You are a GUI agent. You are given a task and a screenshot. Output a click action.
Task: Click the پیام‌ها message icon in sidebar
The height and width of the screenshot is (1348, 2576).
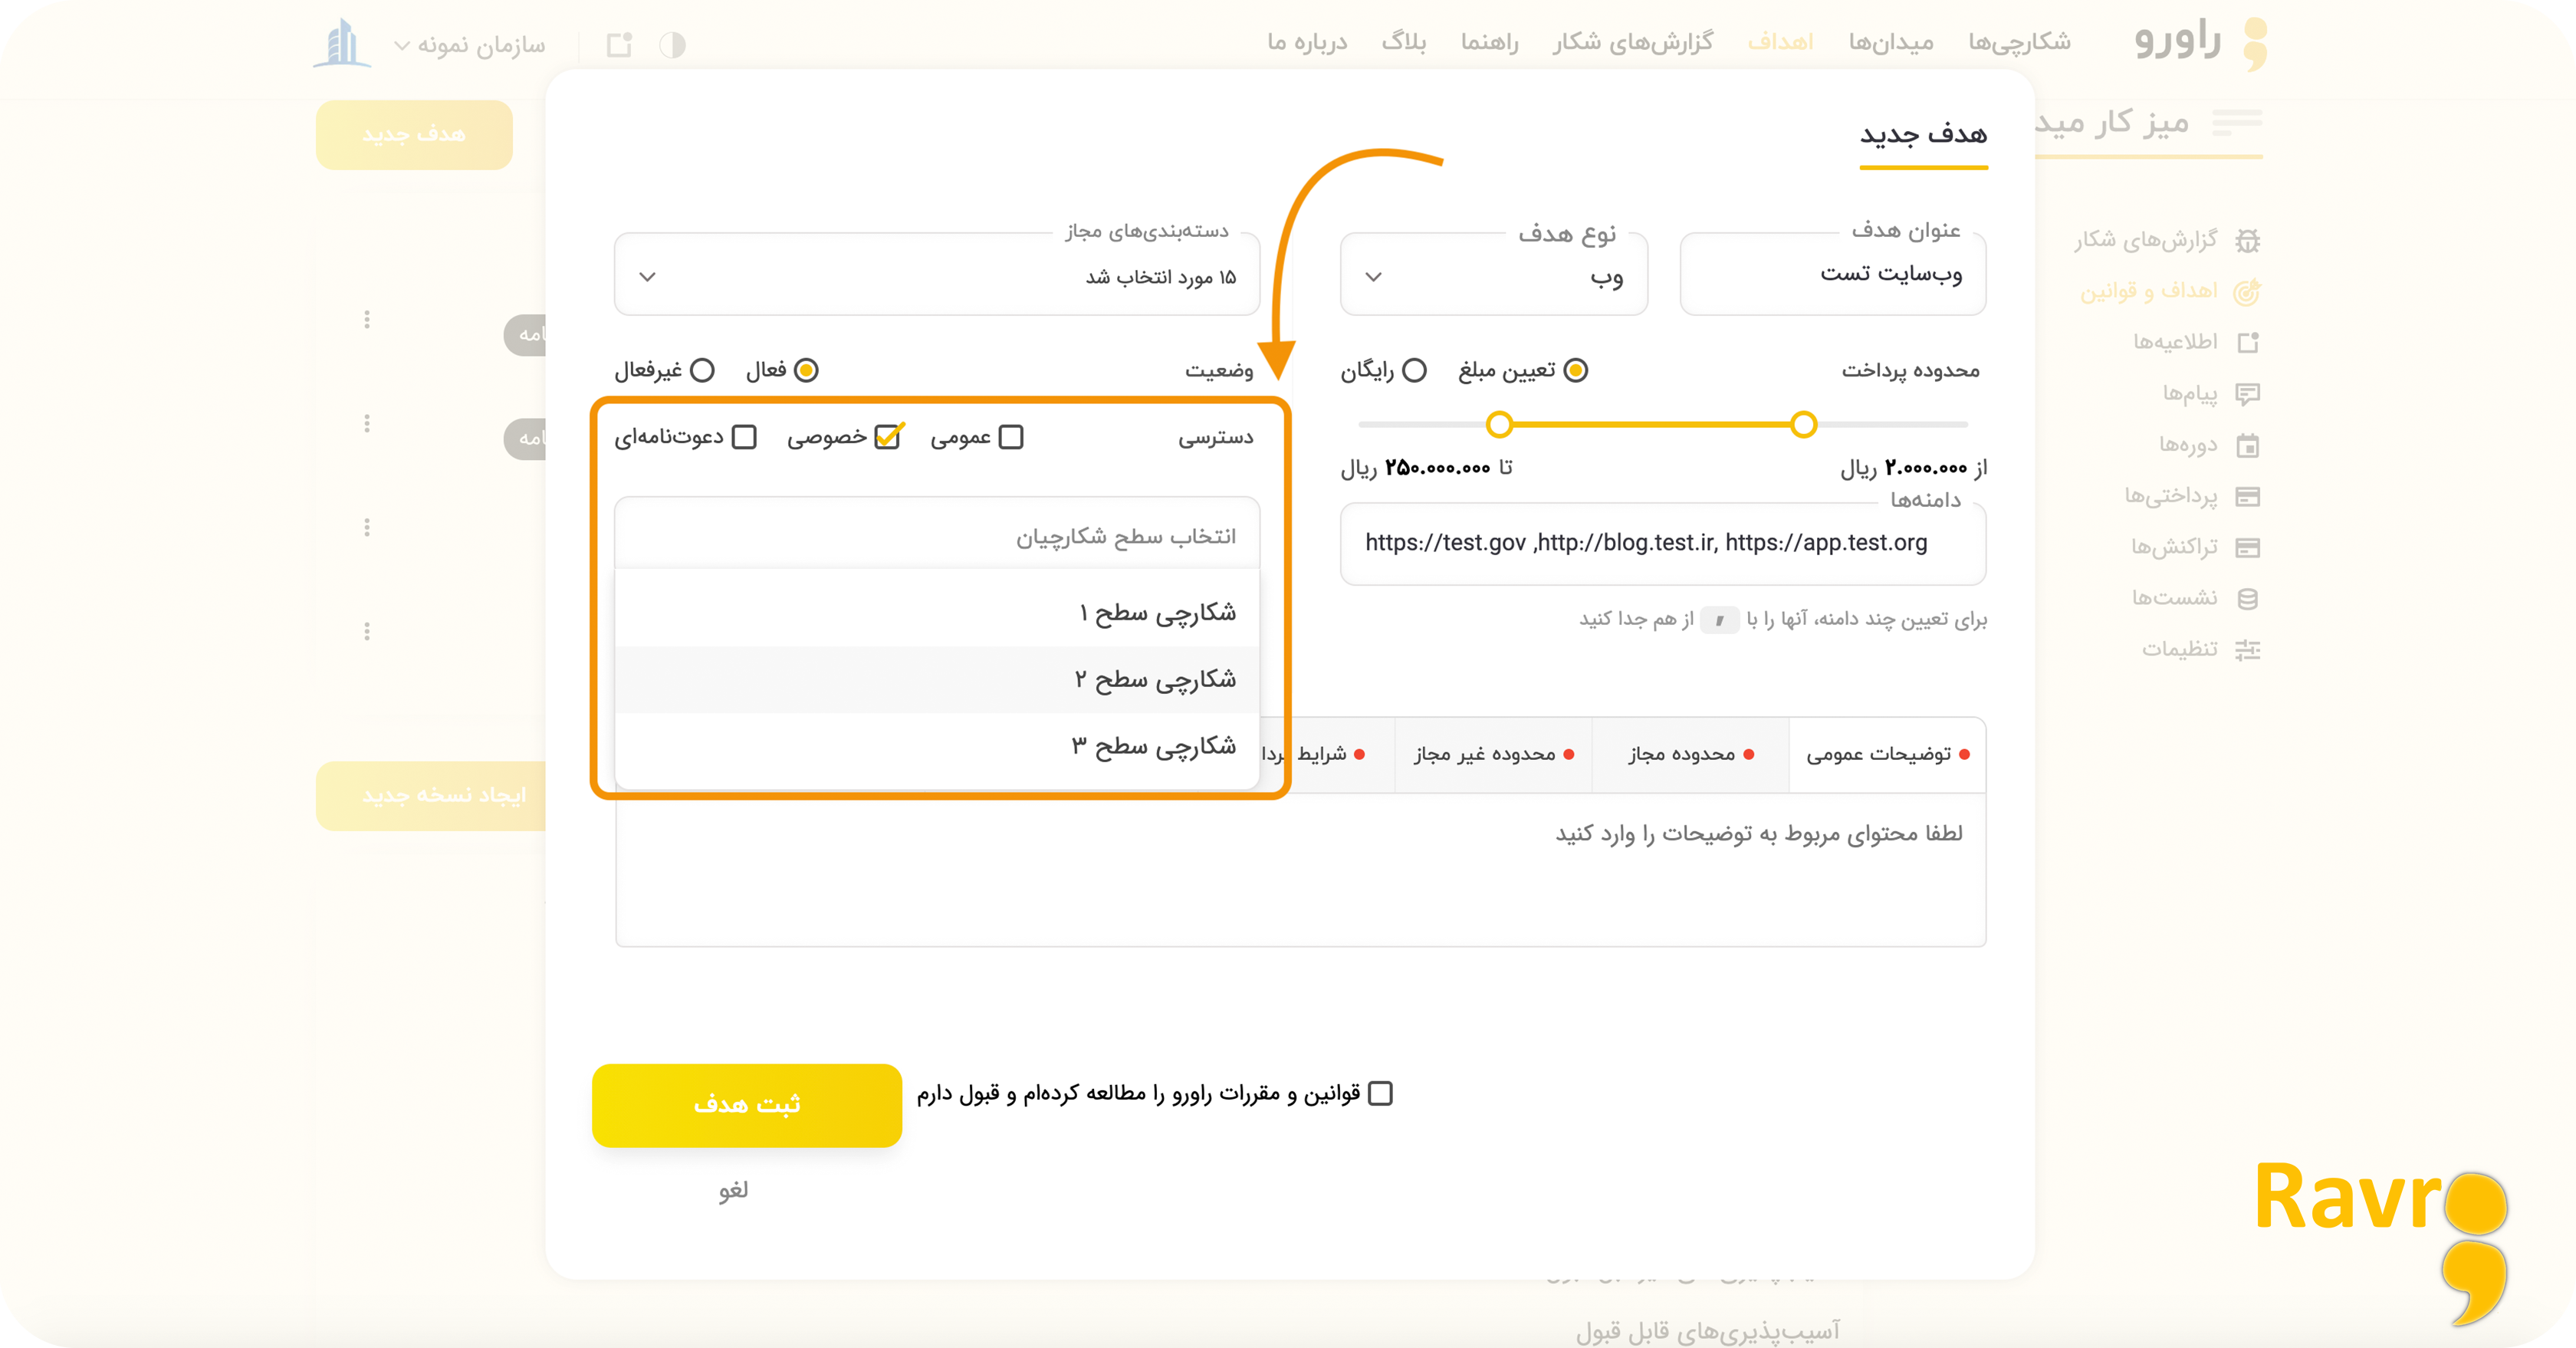(2248, 394)
